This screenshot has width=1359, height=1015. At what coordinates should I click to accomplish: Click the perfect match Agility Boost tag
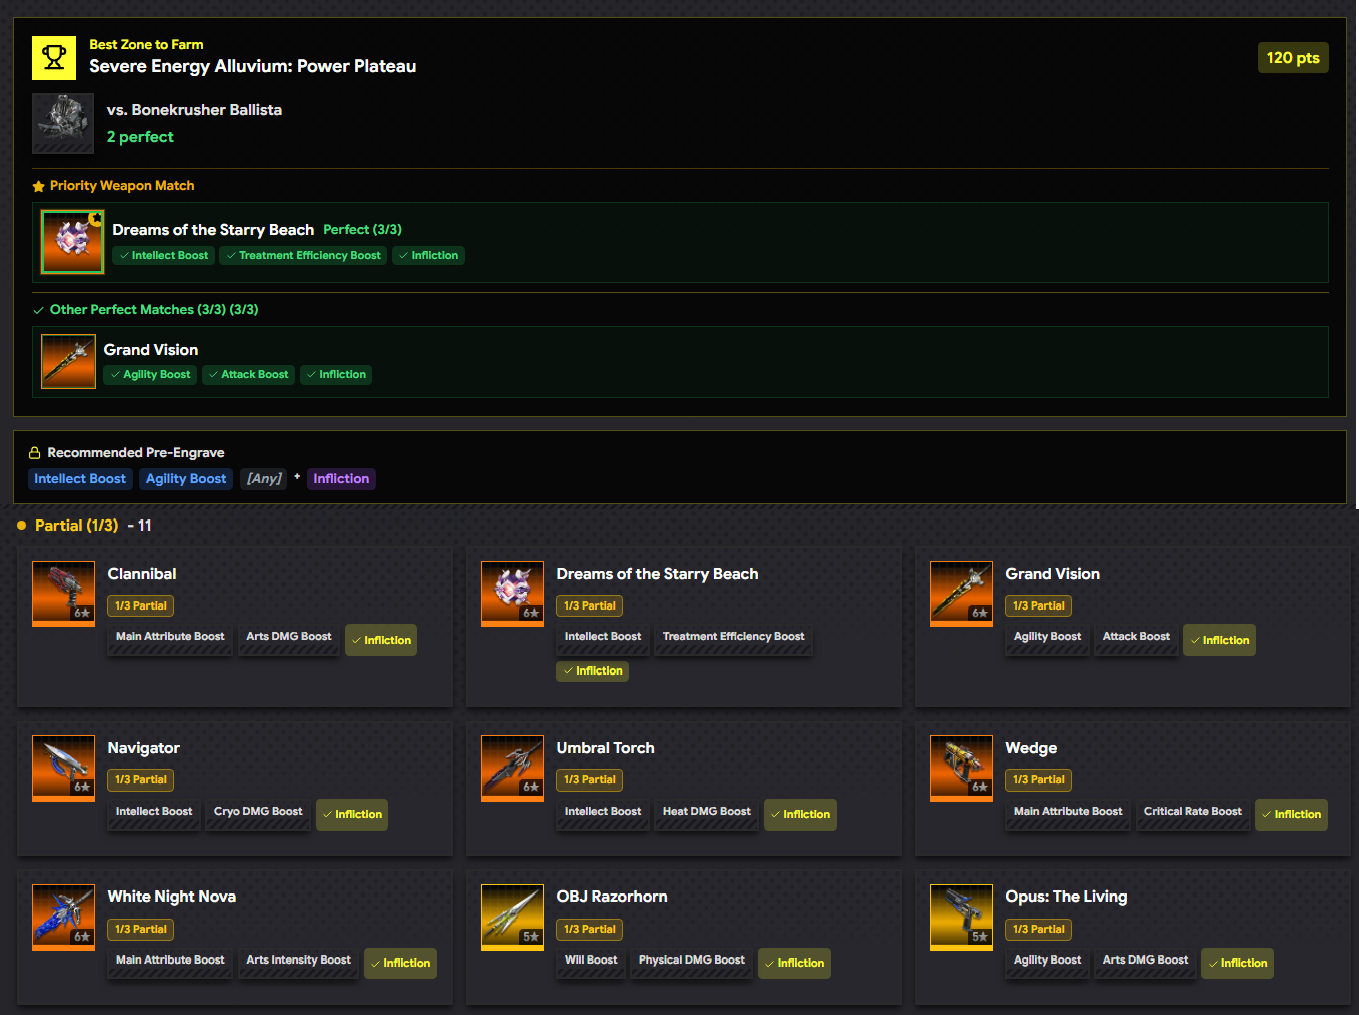[150, 375]
